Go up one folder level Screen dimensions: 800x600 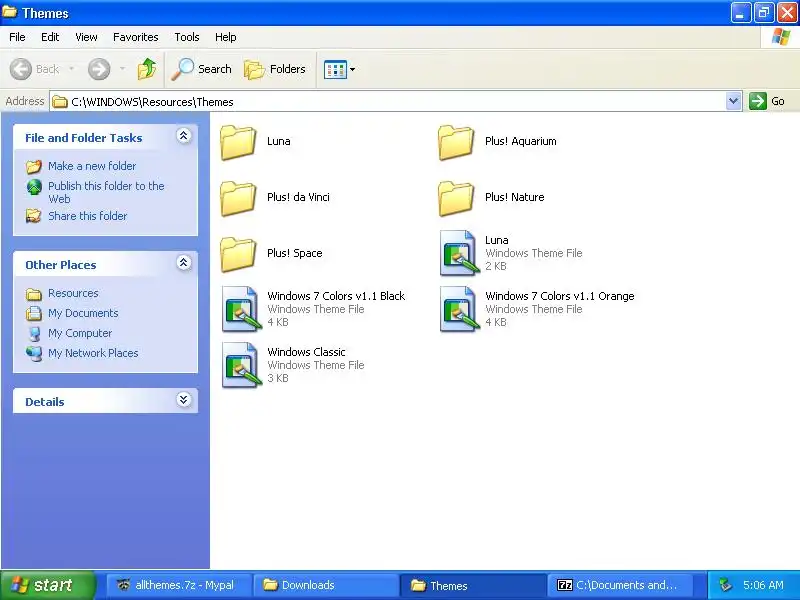(147, 69)
